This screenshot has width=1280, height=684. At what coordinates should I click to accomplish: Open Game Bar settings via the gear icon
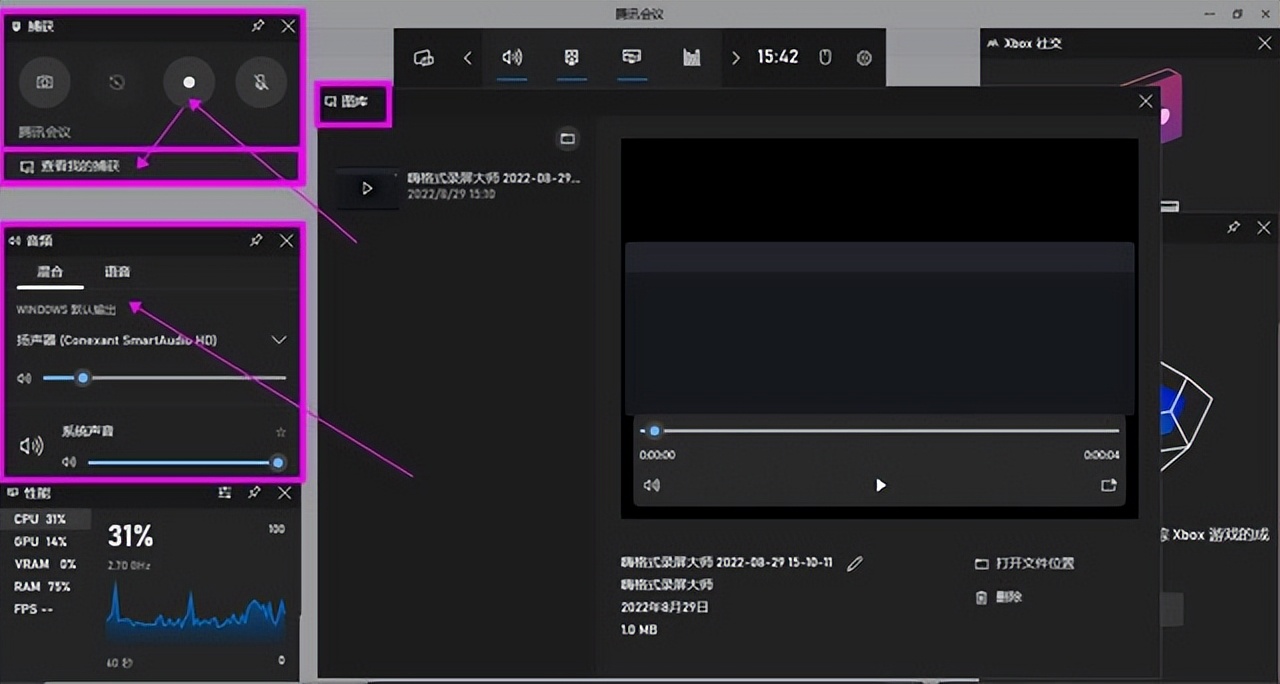click(x=864, y=58)
